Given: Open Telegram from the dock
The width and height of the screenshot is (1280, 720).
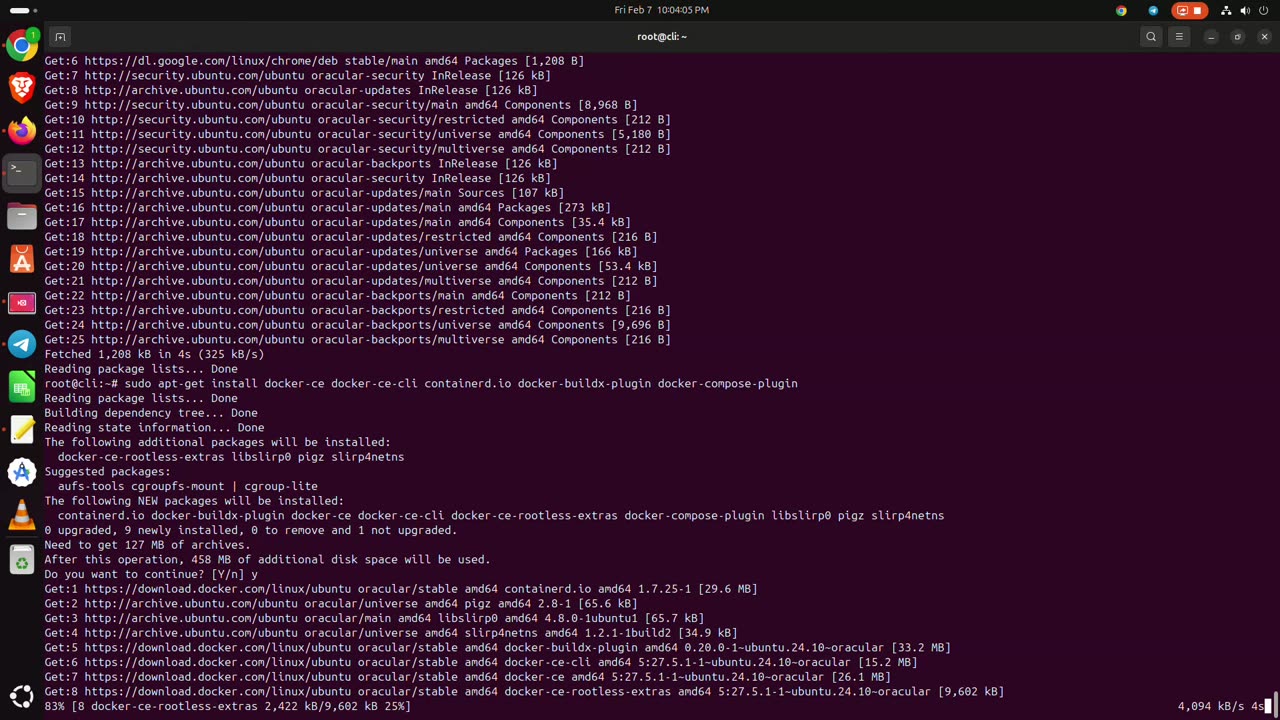Looking at the screenshot, I should coord(22,344).
